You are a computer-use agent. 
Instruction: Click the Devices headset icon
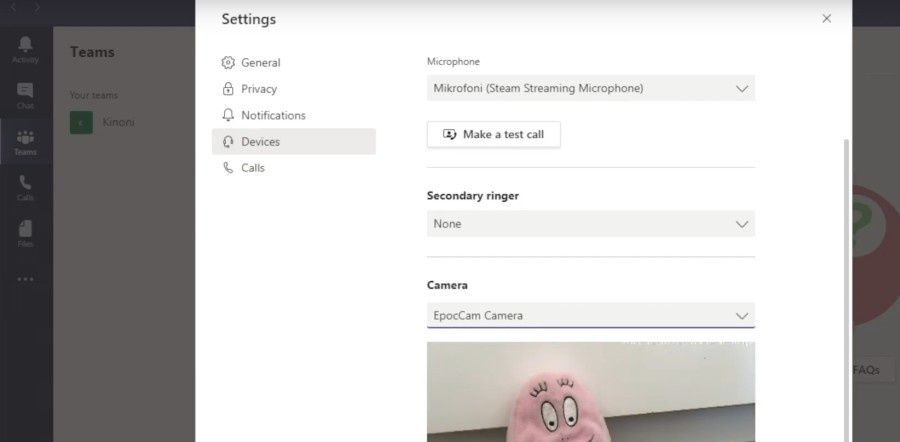click(x=228, y=142)
